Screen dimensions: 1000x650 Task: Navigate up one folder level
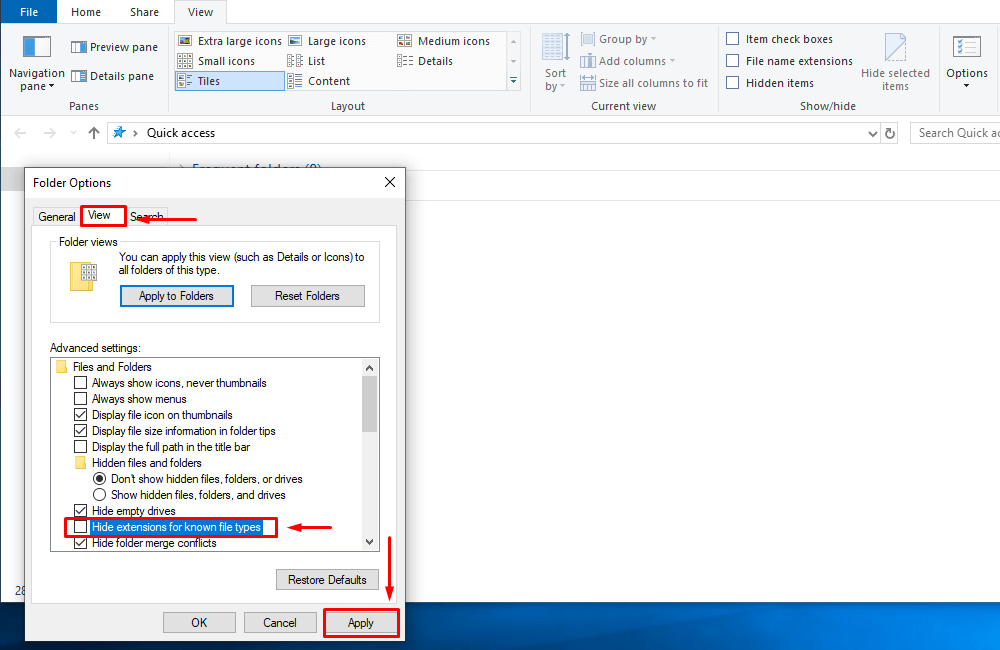point(93,132)
